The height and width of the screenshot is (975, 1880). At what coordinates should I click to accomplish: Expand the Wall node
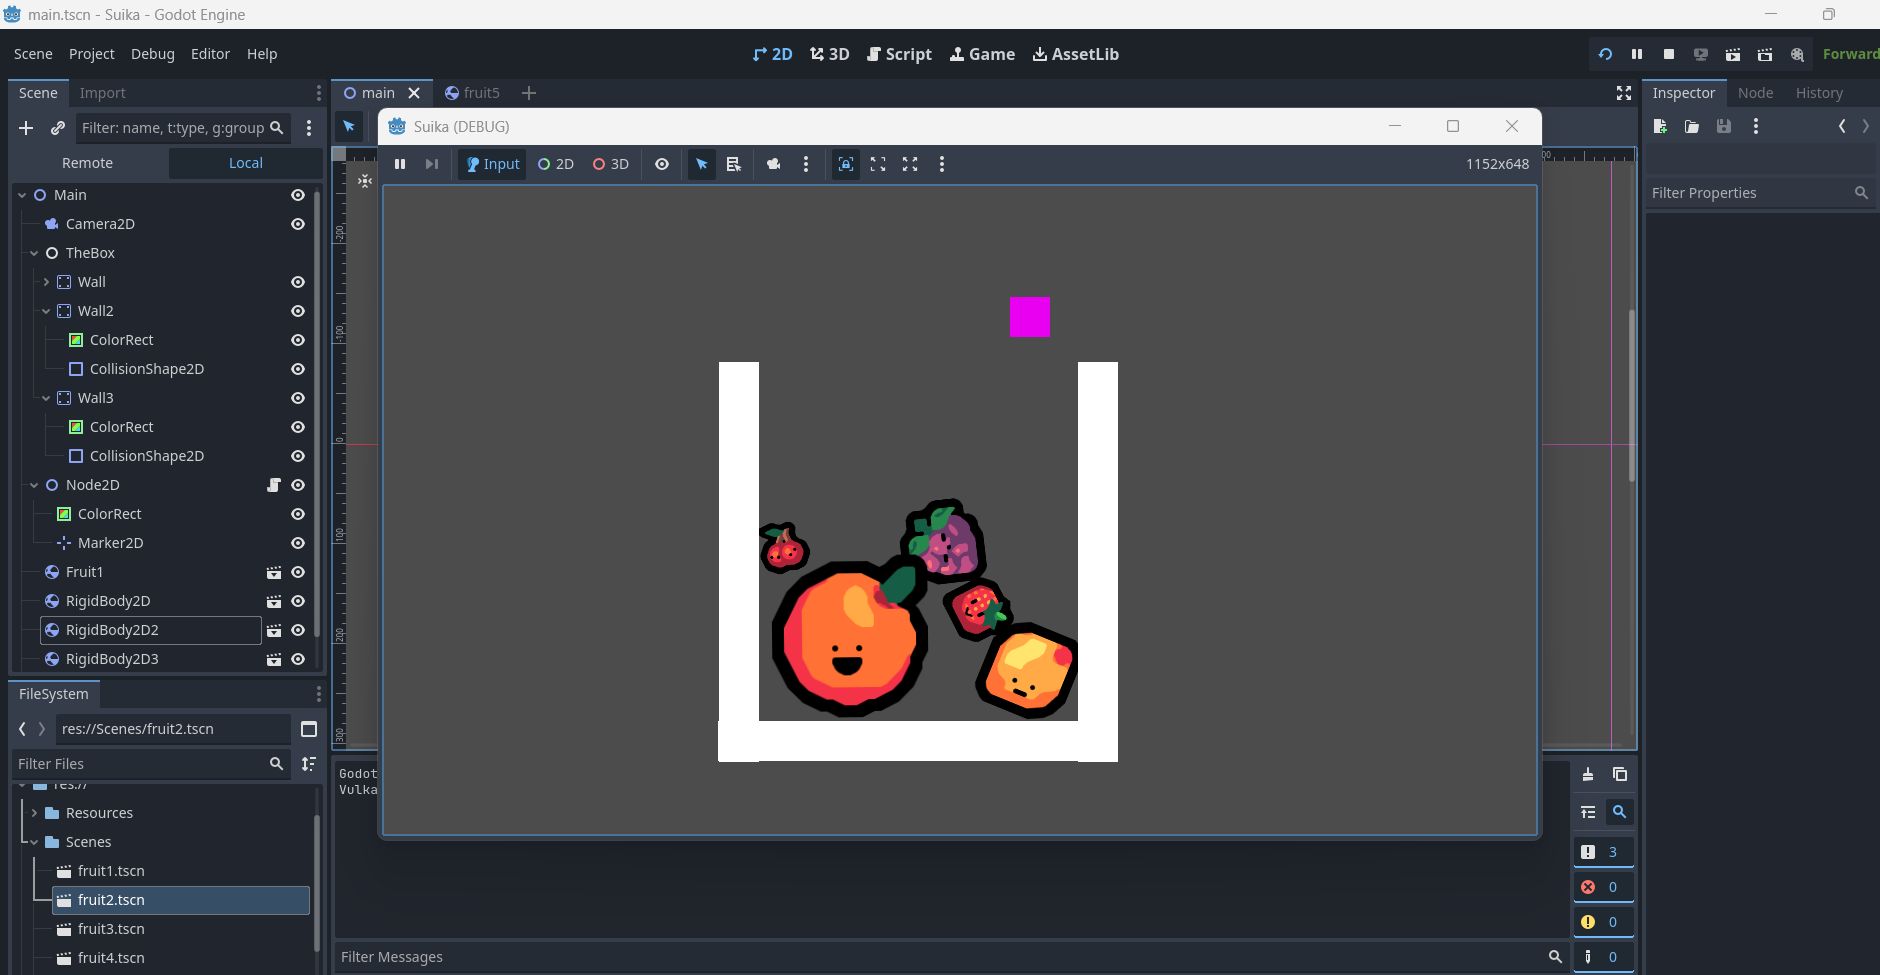tap(46, 282)
